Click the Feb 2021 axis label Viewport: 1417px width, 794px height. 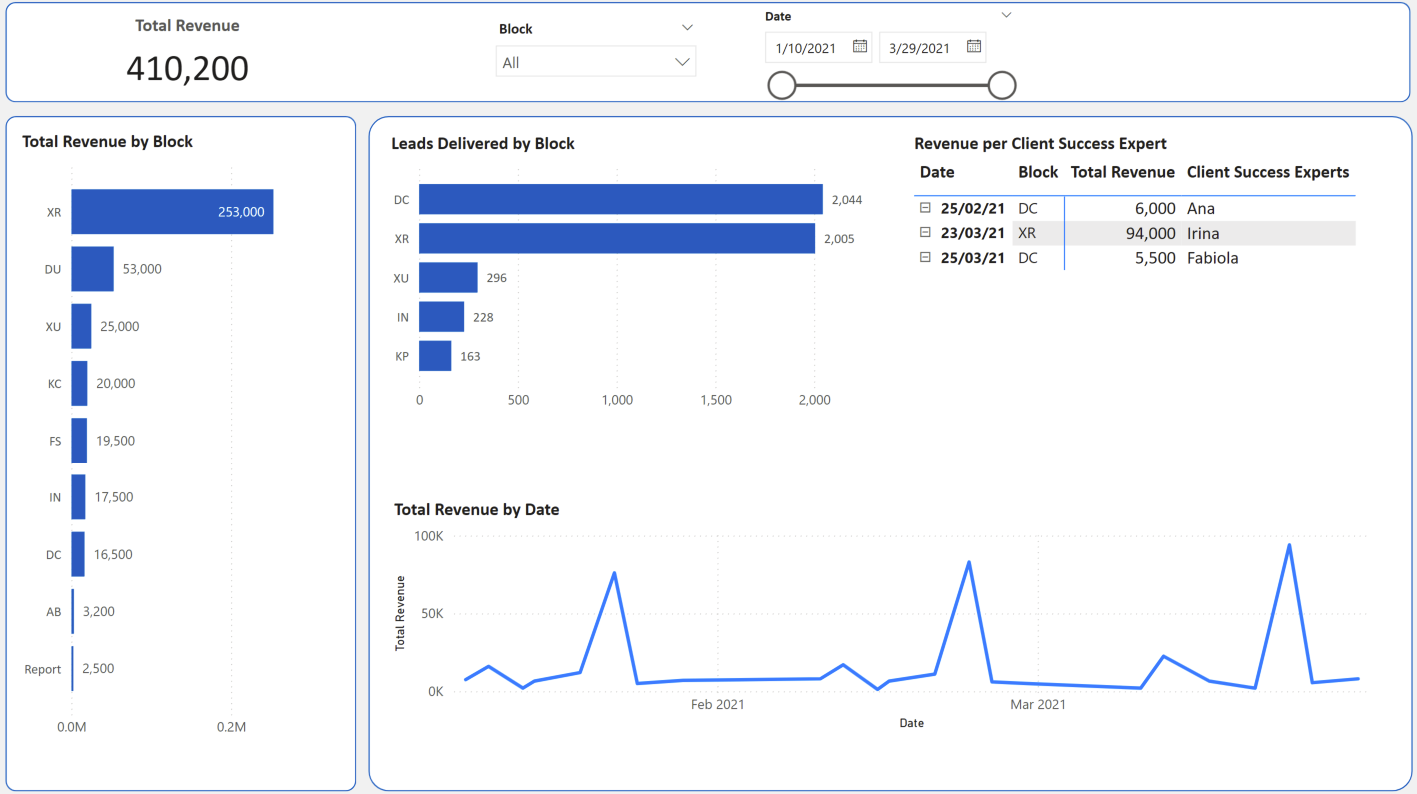click(x=718, y=705)
